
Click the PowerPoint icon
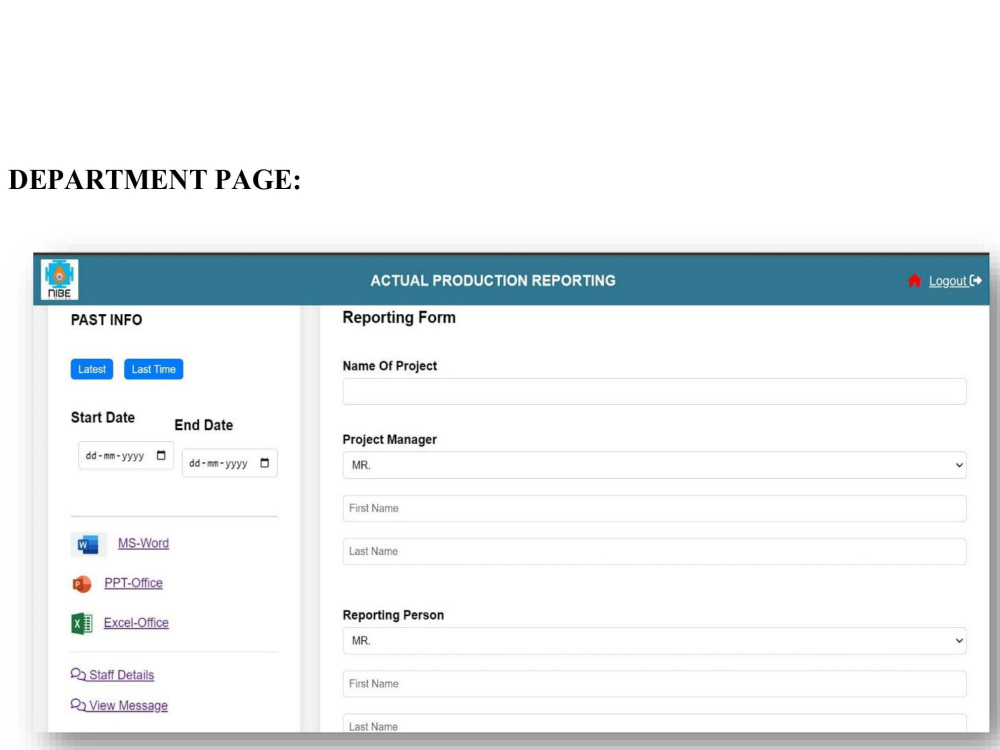pos(82,584)
